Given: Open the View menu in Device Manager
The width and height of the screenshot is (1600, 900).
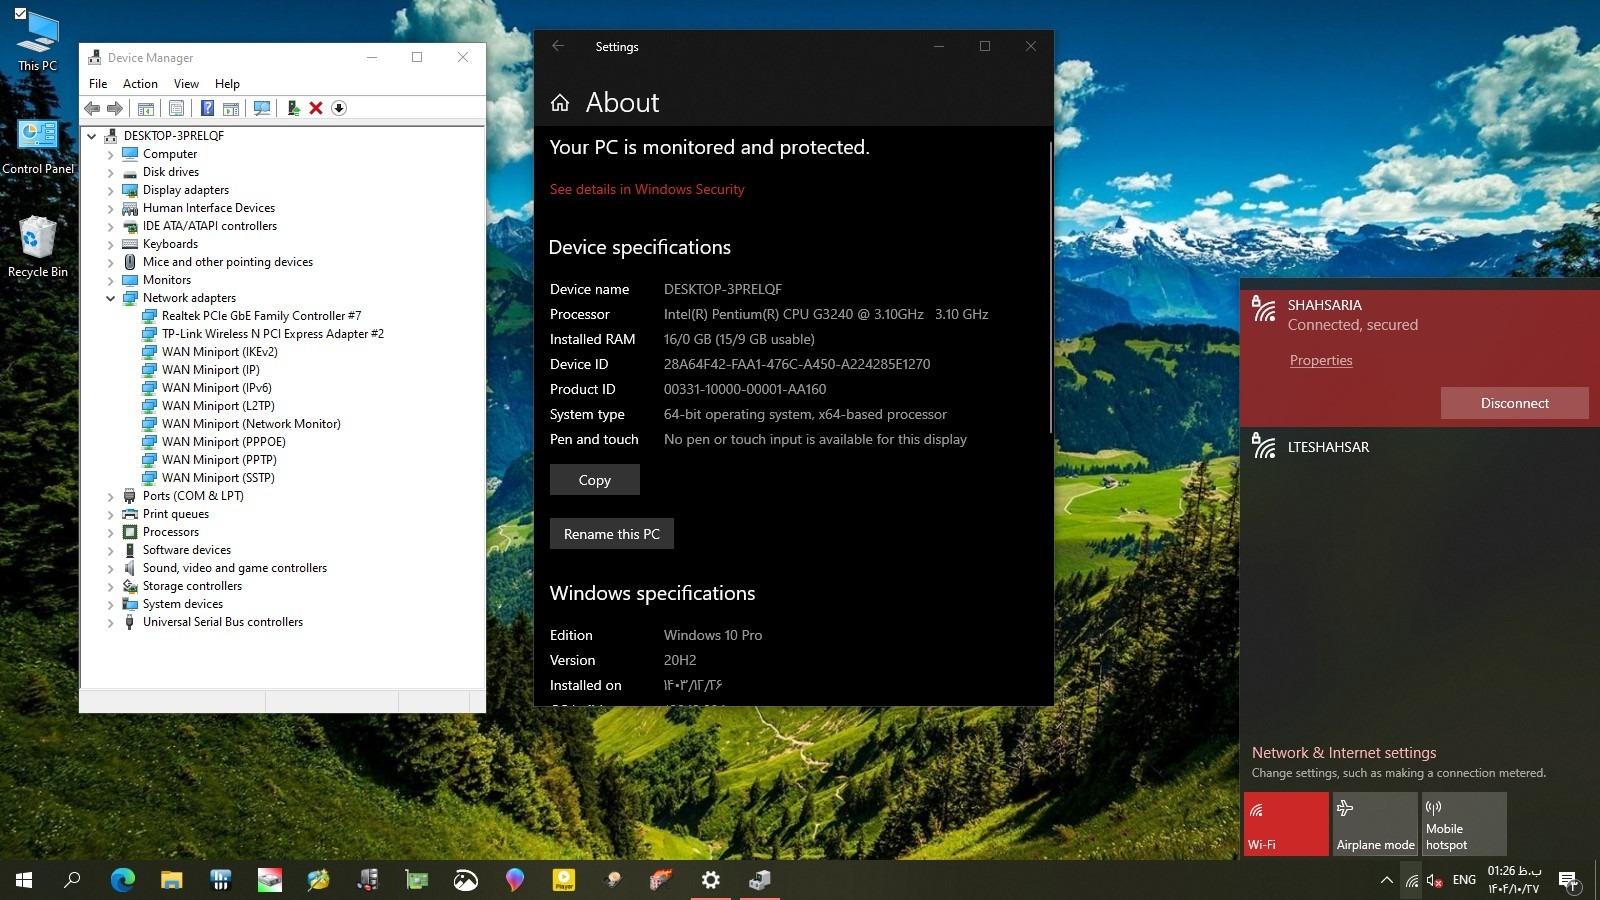Looking at the screenshot, I should coord(186,84).
